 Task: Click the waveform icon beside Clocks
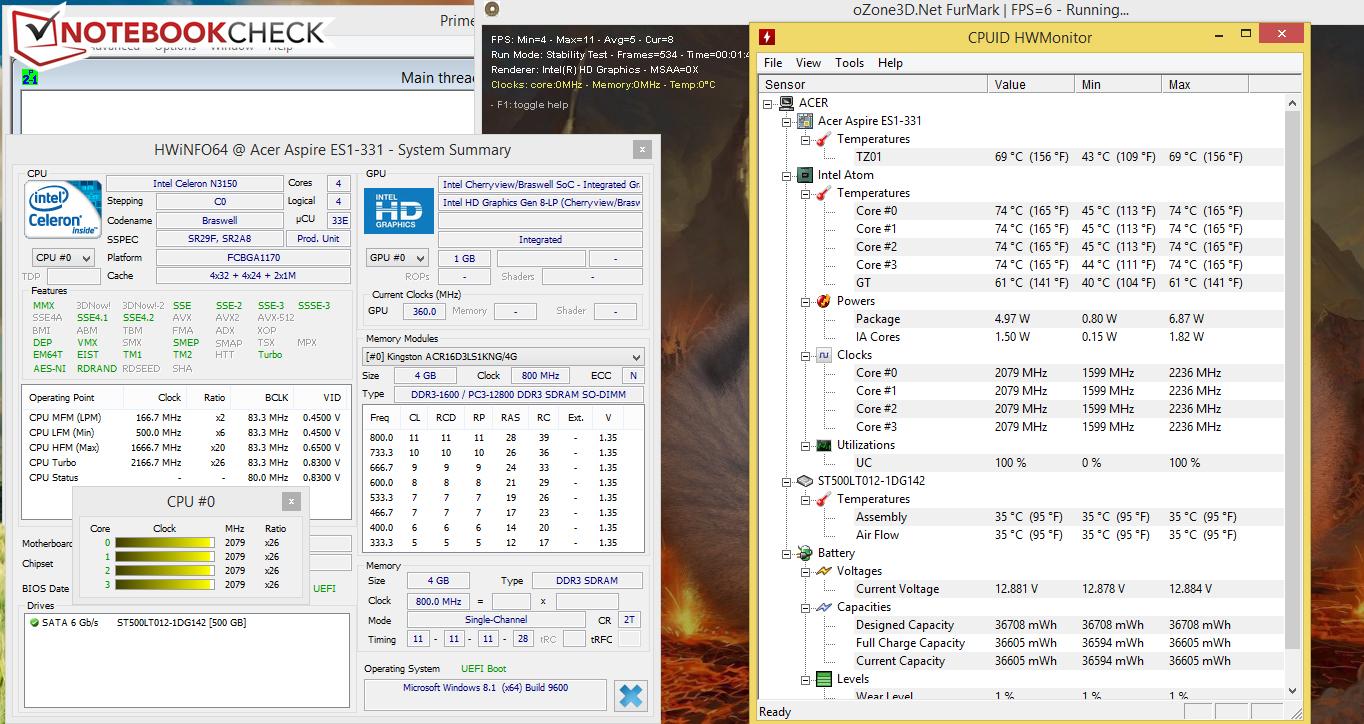(x=824, y=355)
